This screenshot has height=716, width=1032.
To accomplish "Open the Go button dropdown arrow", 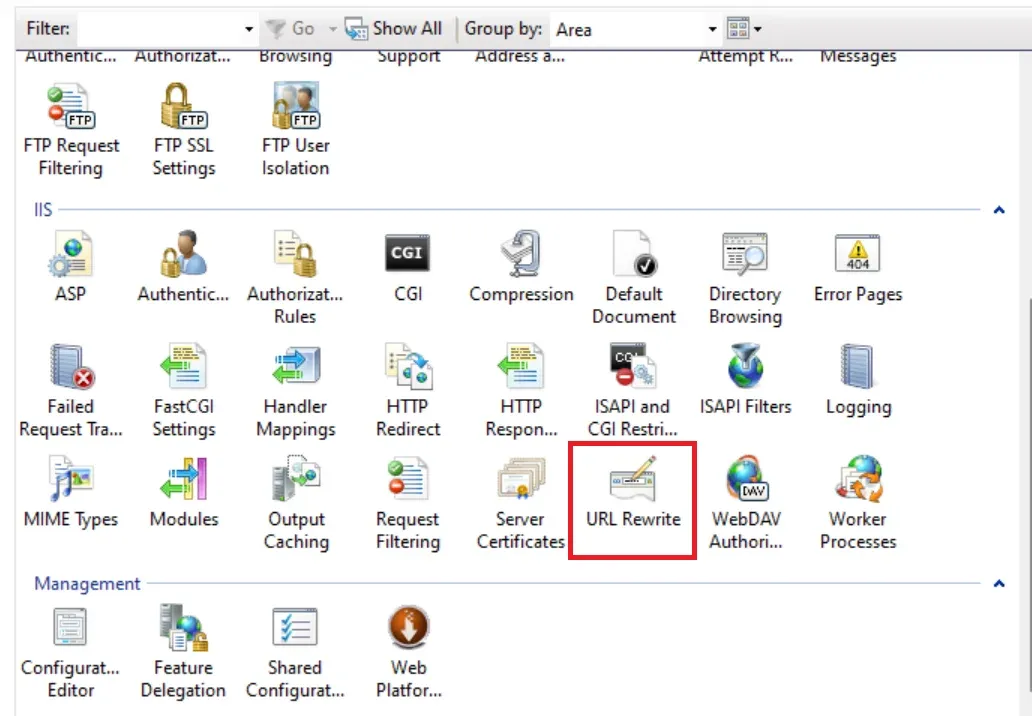I will coord(332,28).
